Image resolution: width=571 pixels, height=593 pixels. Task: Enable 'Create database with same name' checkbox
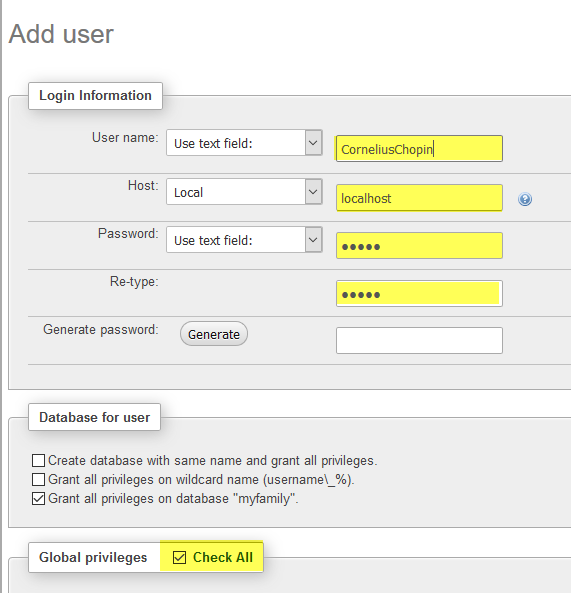pyautogui.click(x=39, y=461)
